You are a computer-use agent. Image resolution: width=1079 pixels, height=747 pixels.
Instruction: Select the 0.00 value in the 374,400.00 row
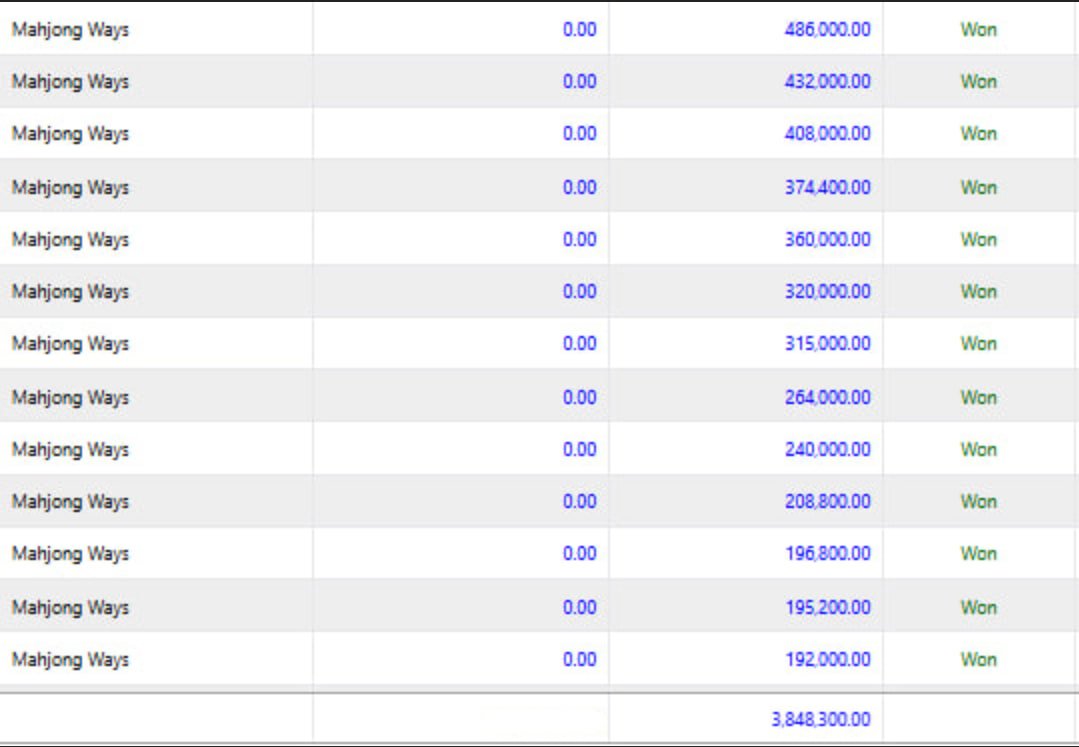[579, 187]
